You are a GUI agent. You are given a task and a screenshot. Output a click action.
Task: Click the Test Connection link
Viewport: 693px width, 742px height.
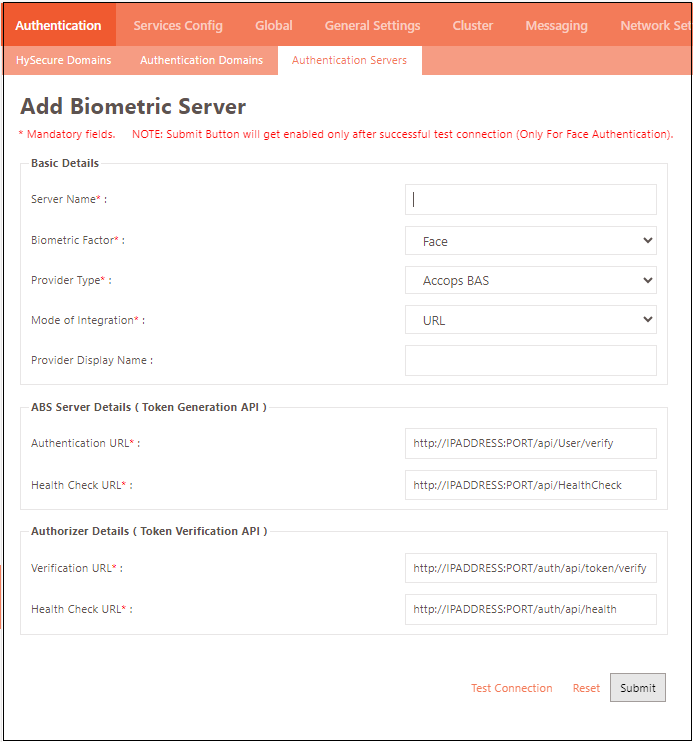(511, 688)
